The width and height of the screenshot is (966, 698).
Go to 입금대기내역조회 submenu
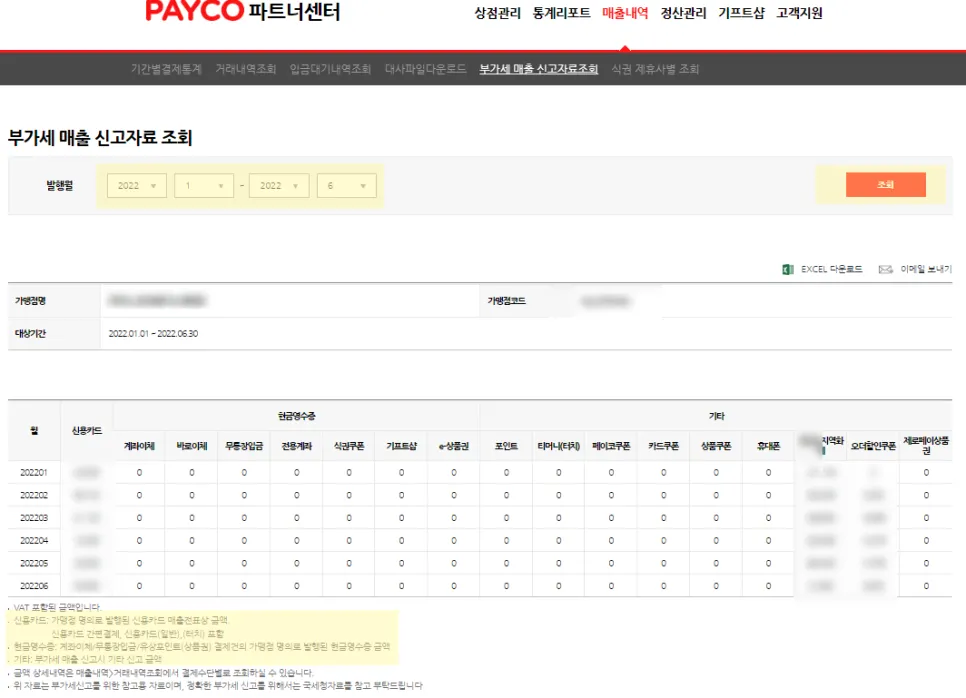[x=330, y=69]
